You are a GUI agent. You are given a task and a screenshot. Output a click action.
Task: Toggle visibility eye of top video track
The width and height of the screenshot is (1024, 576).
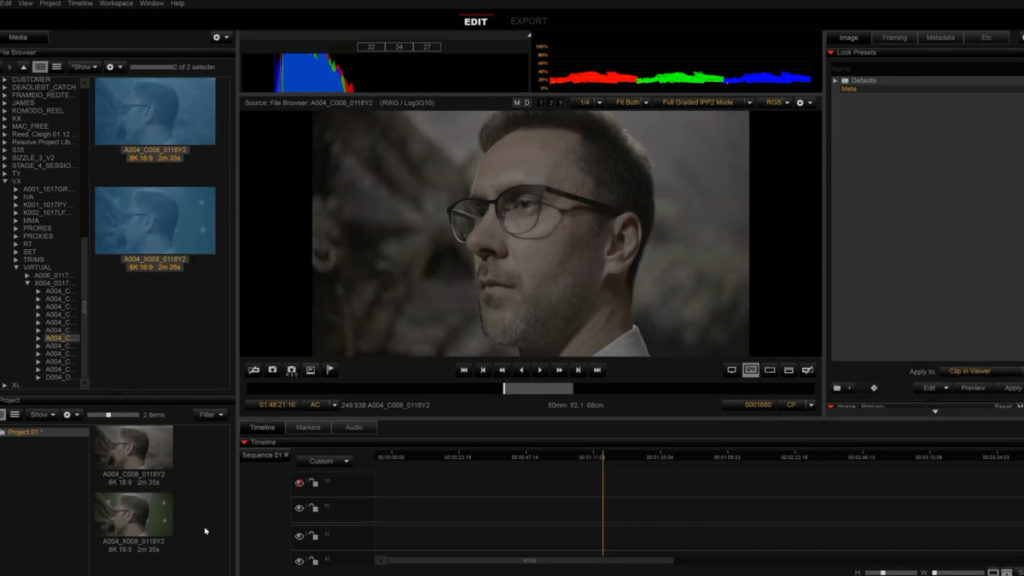click(299, 482)
